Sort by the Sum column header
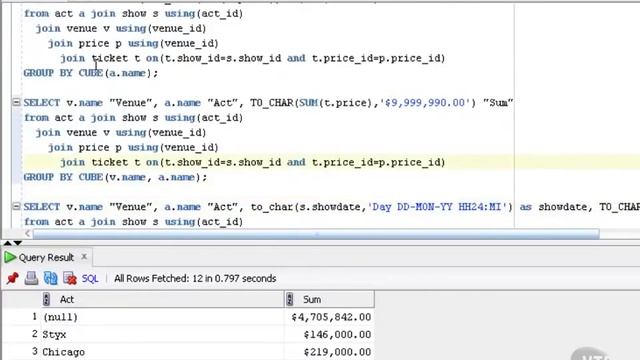The height and width of the screenshot is (360, 640). (x=329, y=299)
